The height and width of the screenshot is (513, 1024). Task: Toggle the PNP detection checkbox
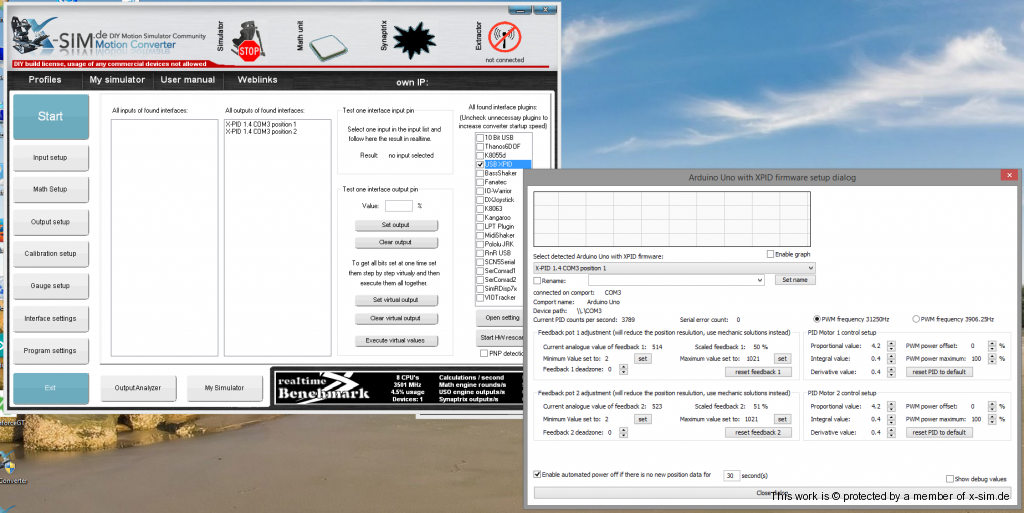(x=484, y=353)
